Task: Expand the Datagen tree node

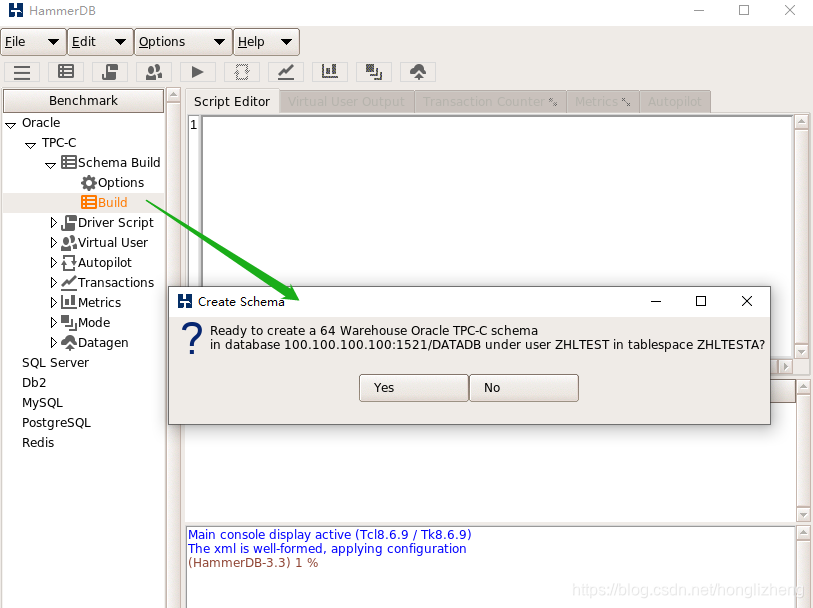Action: click(x=53, y=342)
